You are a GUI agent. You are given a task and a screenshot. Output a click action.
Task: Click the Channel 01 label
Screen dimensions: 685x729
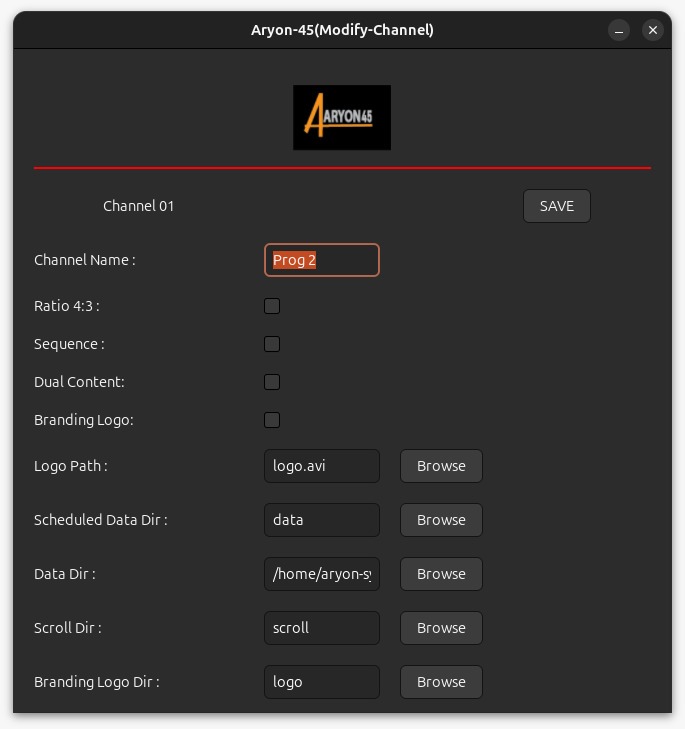139,206
